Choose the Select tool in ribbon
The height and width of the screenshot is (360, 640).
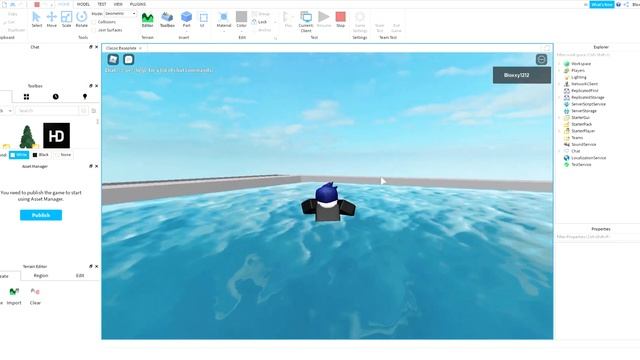(36, 20)
